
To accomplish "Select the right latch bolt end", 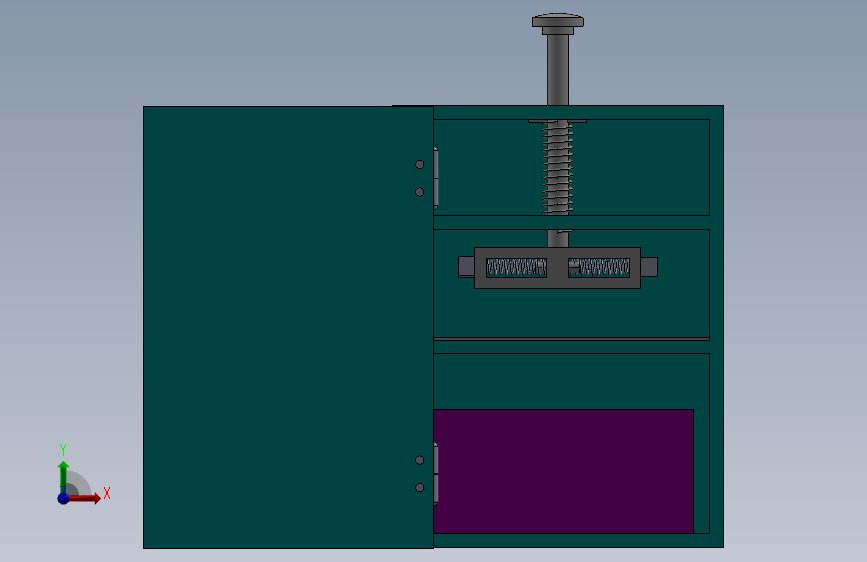I will tap(649, 267).
